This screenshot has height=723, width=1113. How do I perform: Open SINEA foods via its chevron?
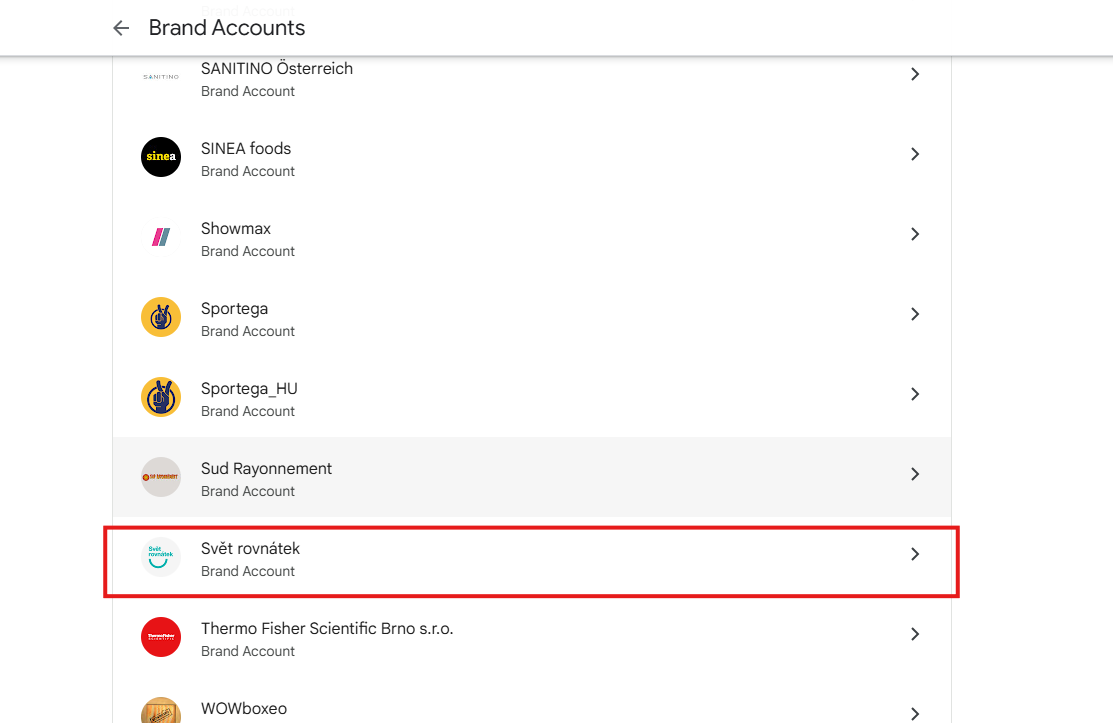[915, 154]
